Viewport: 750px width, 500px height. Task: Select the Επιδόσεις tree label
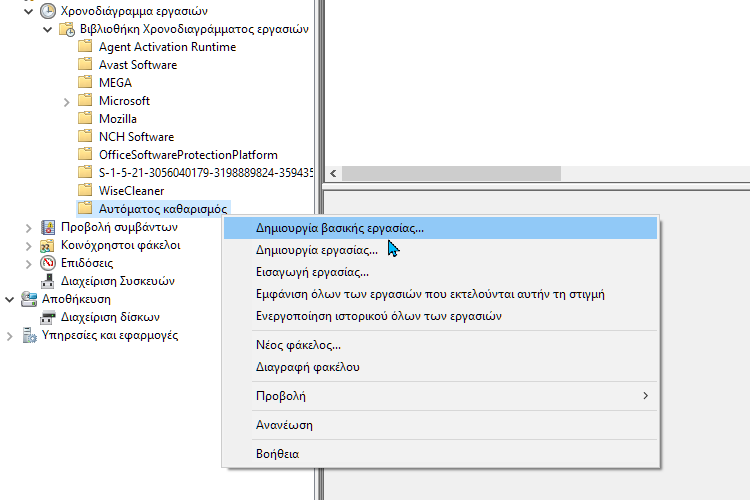[87, 263]
